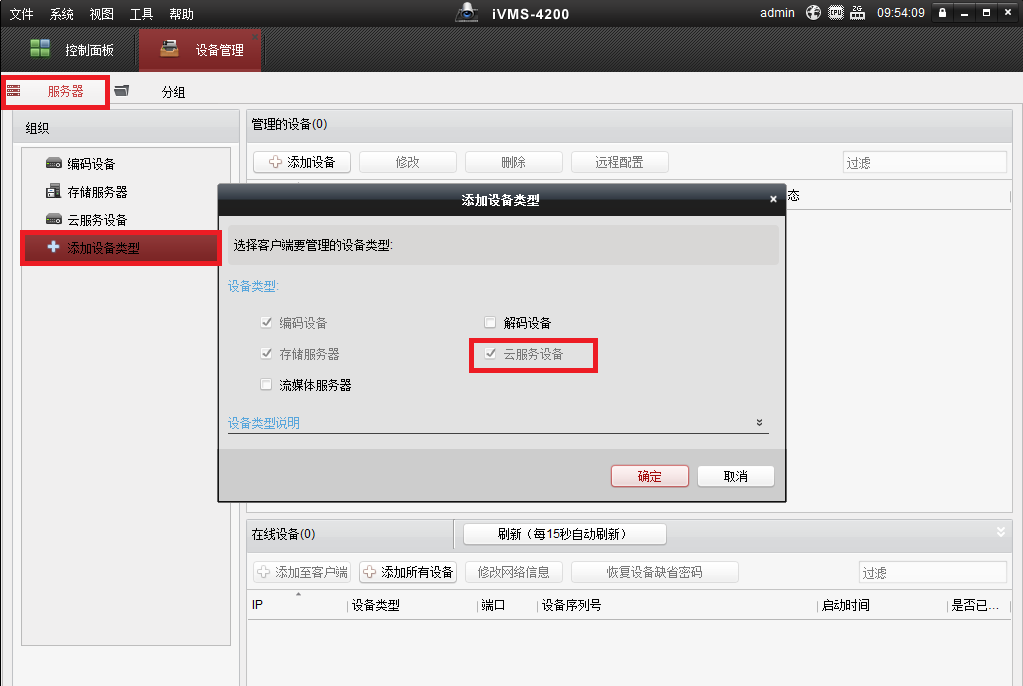Click the memory usage icon in the title bar
This screenshot has height=686, width=1023.
tap(857, 13)
